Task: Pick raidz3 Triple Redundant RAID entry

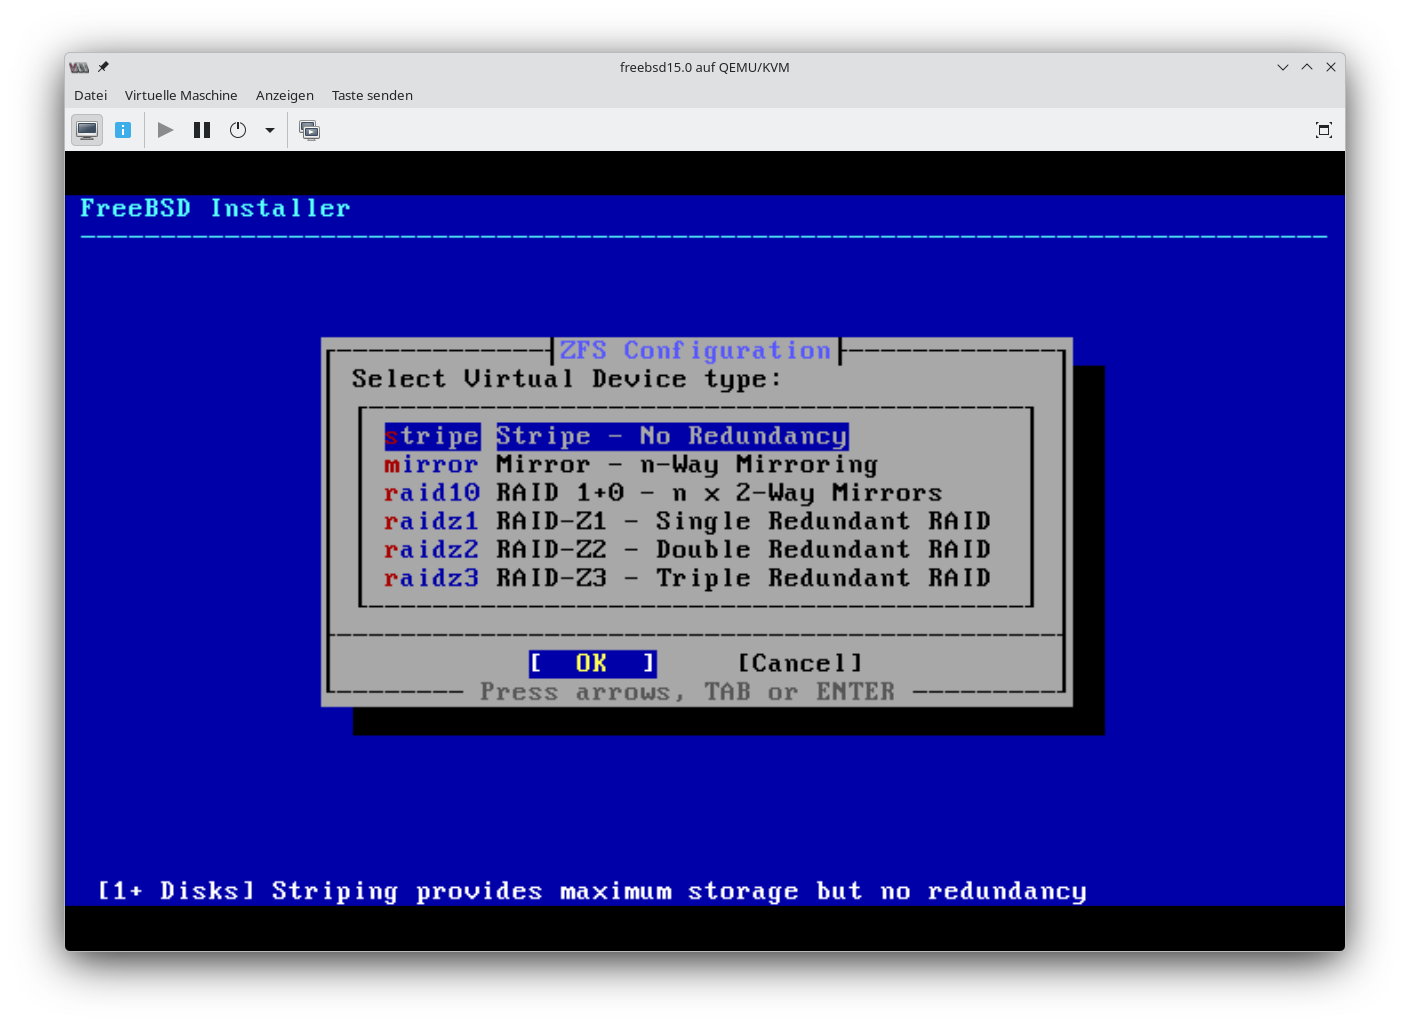Action: 686,578
